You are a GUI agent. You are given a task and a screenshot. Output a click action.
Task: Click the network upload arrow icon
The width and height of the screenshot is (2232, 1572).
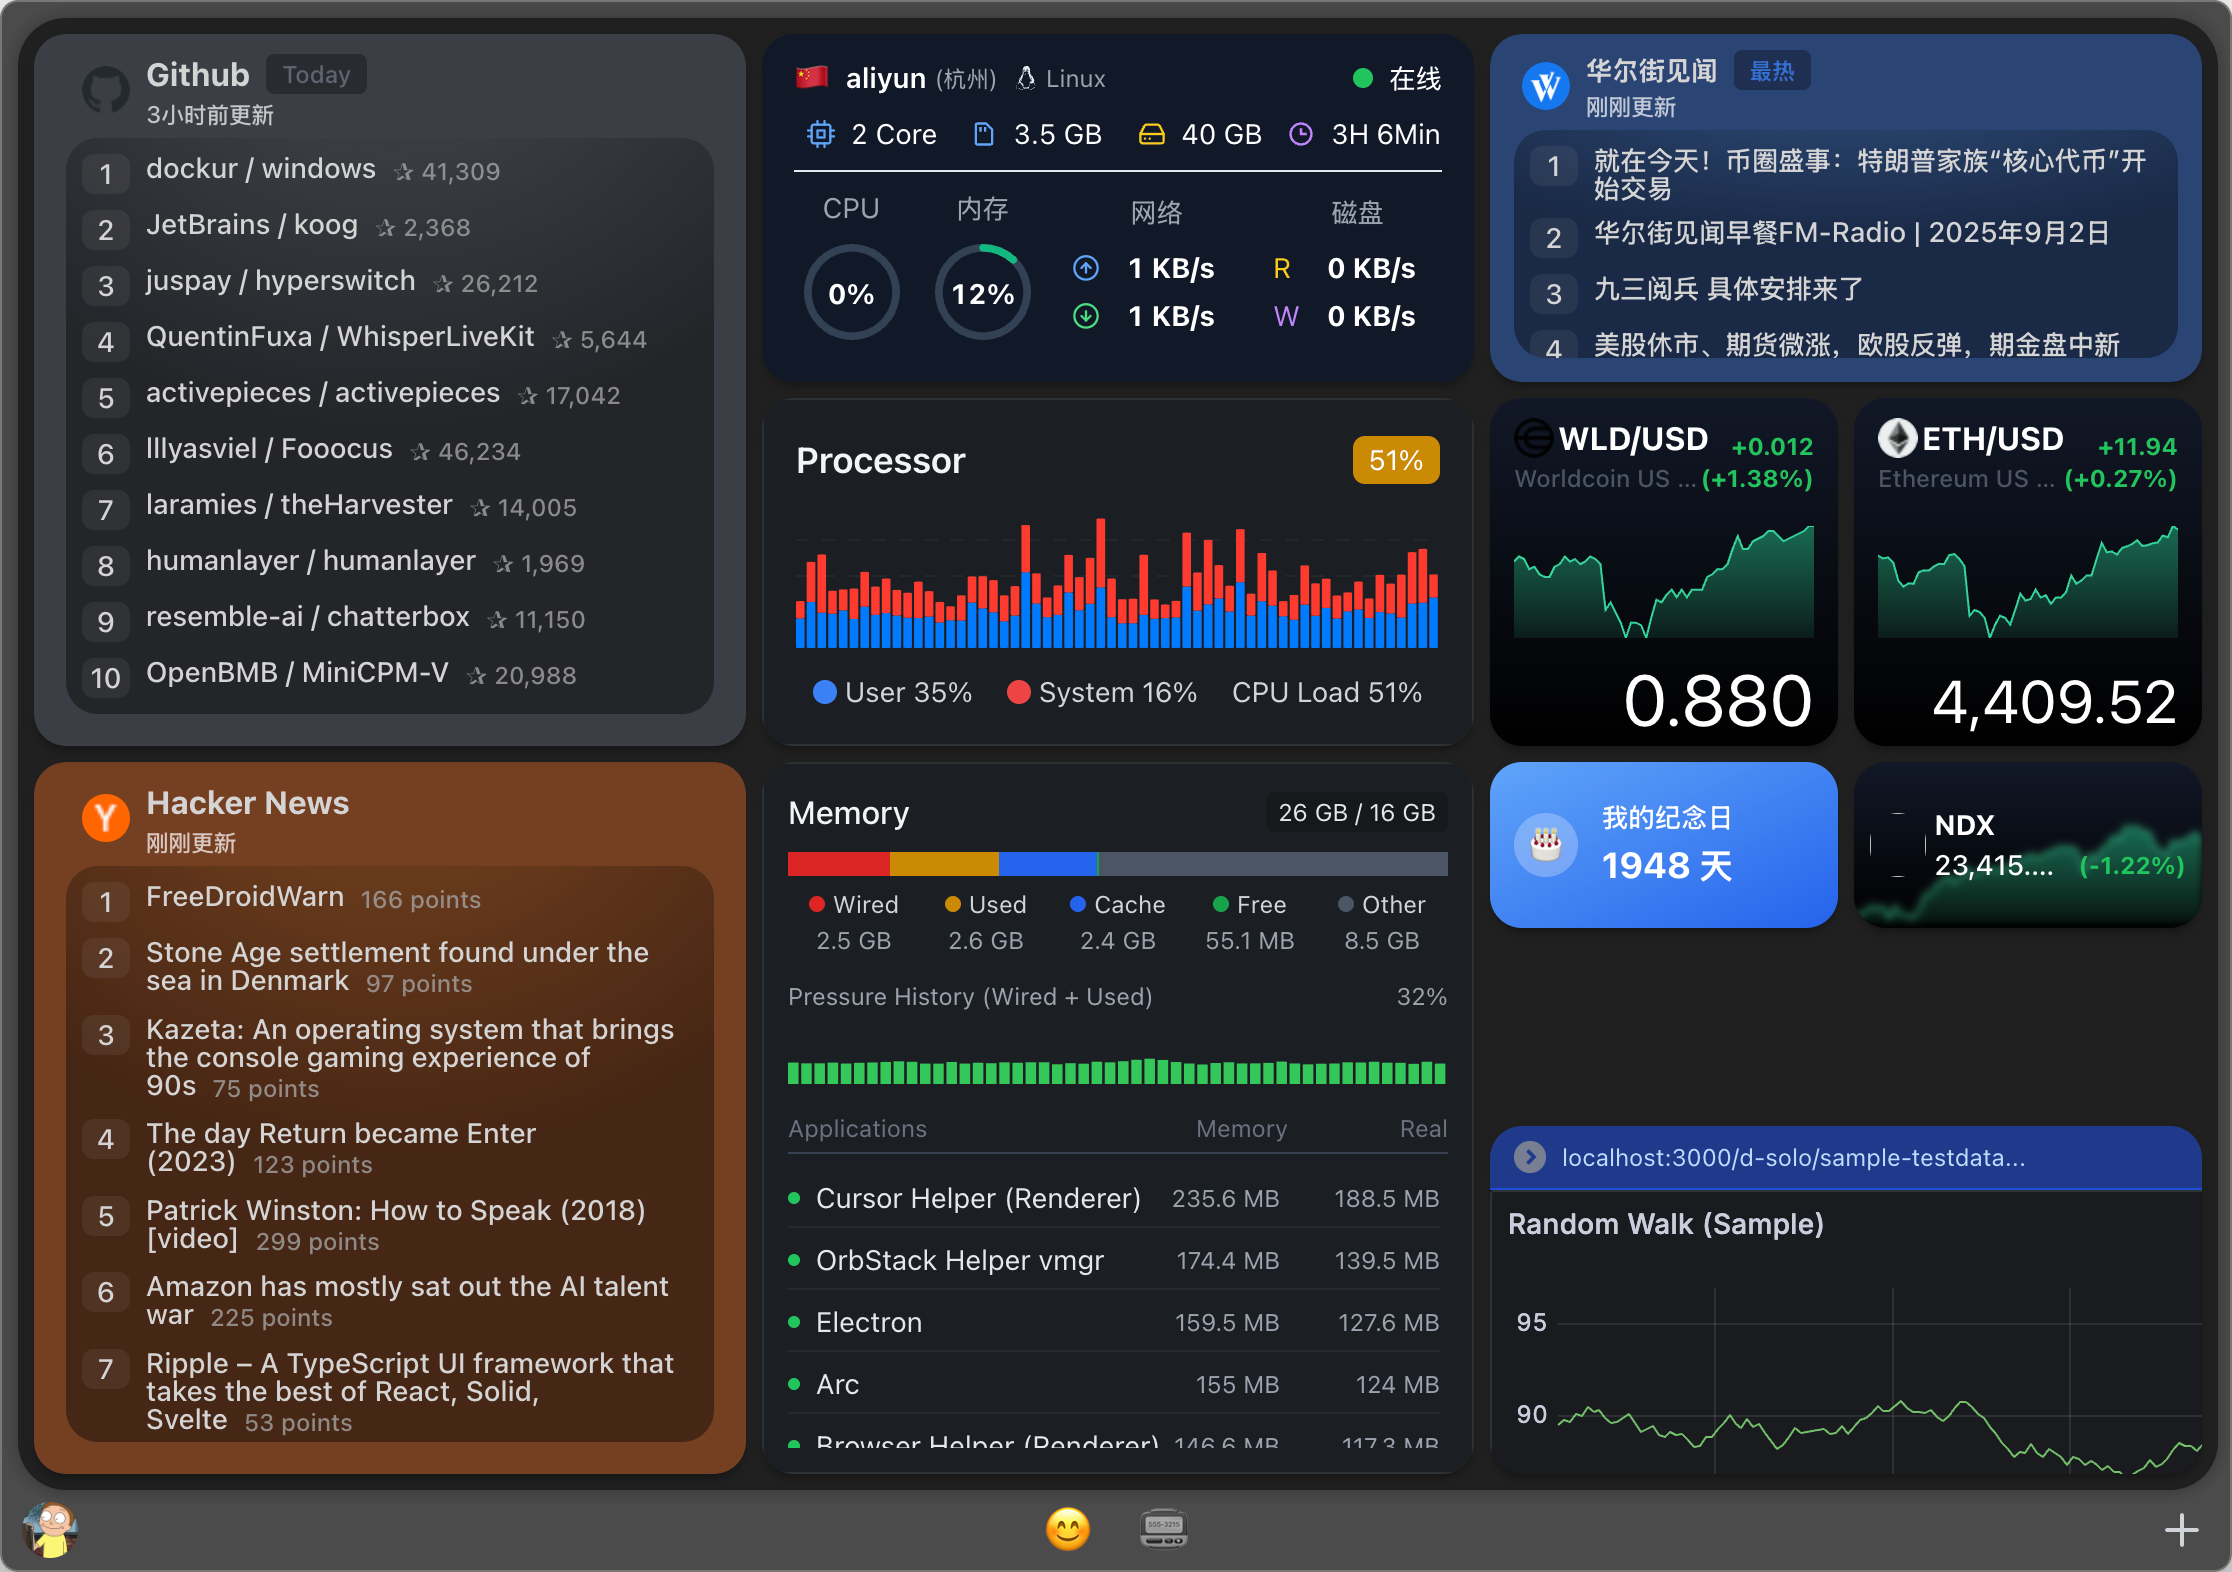tap(1086, 268)
